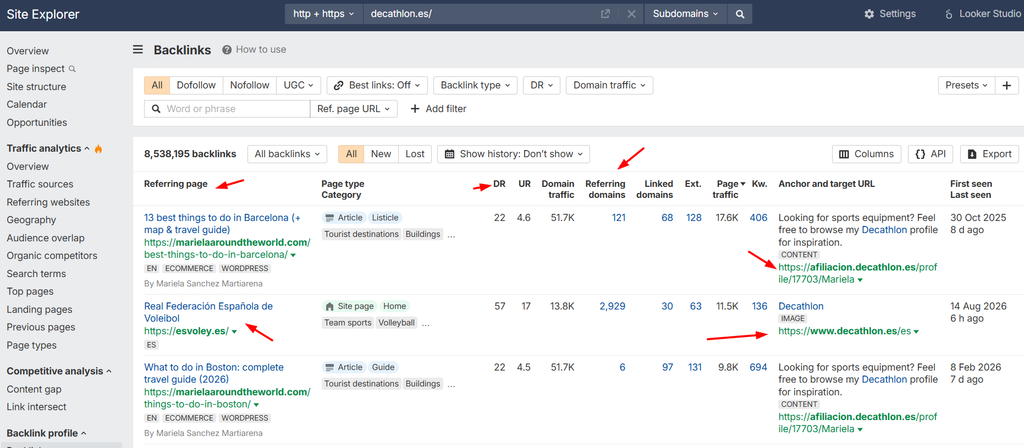Open Best links: Off dropdown

point(377,85)
